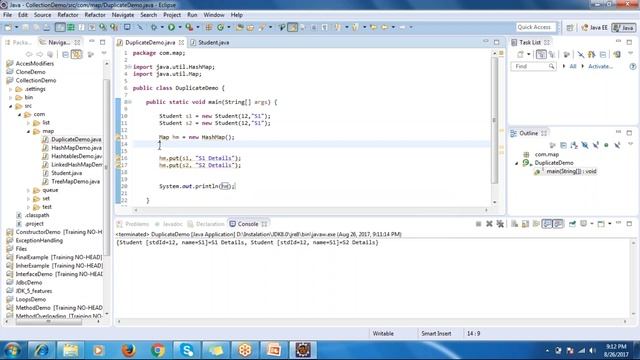Screen dimensions: 640x360
Task: Toggle Show Console on Standard Out change
Action: pyautogui.click(x=547, y=224)
